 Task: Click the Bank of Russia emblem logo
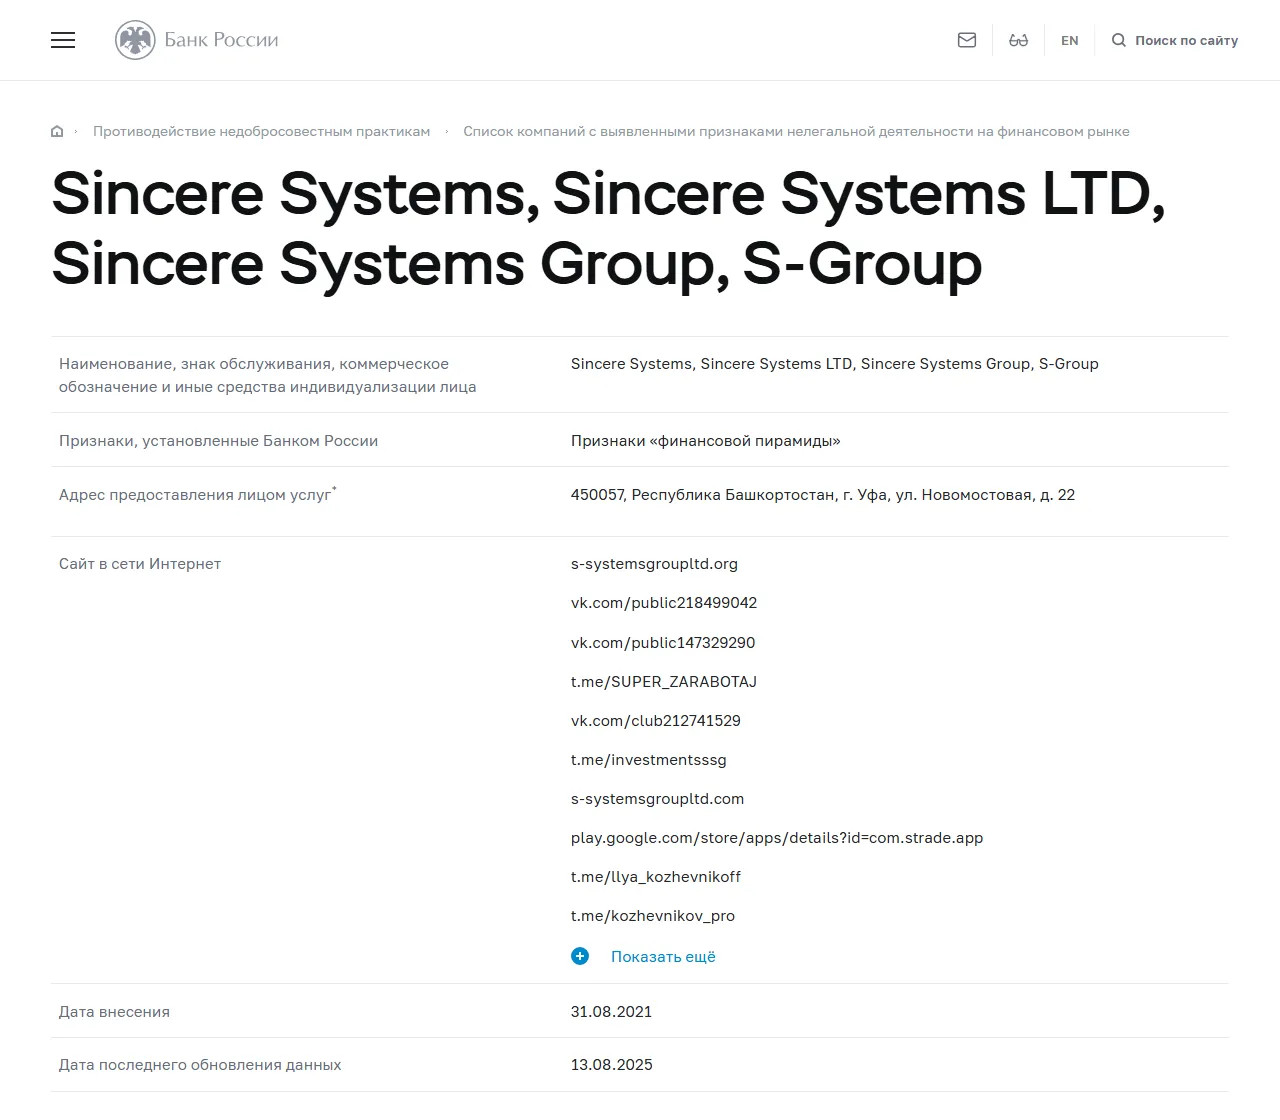135,40
